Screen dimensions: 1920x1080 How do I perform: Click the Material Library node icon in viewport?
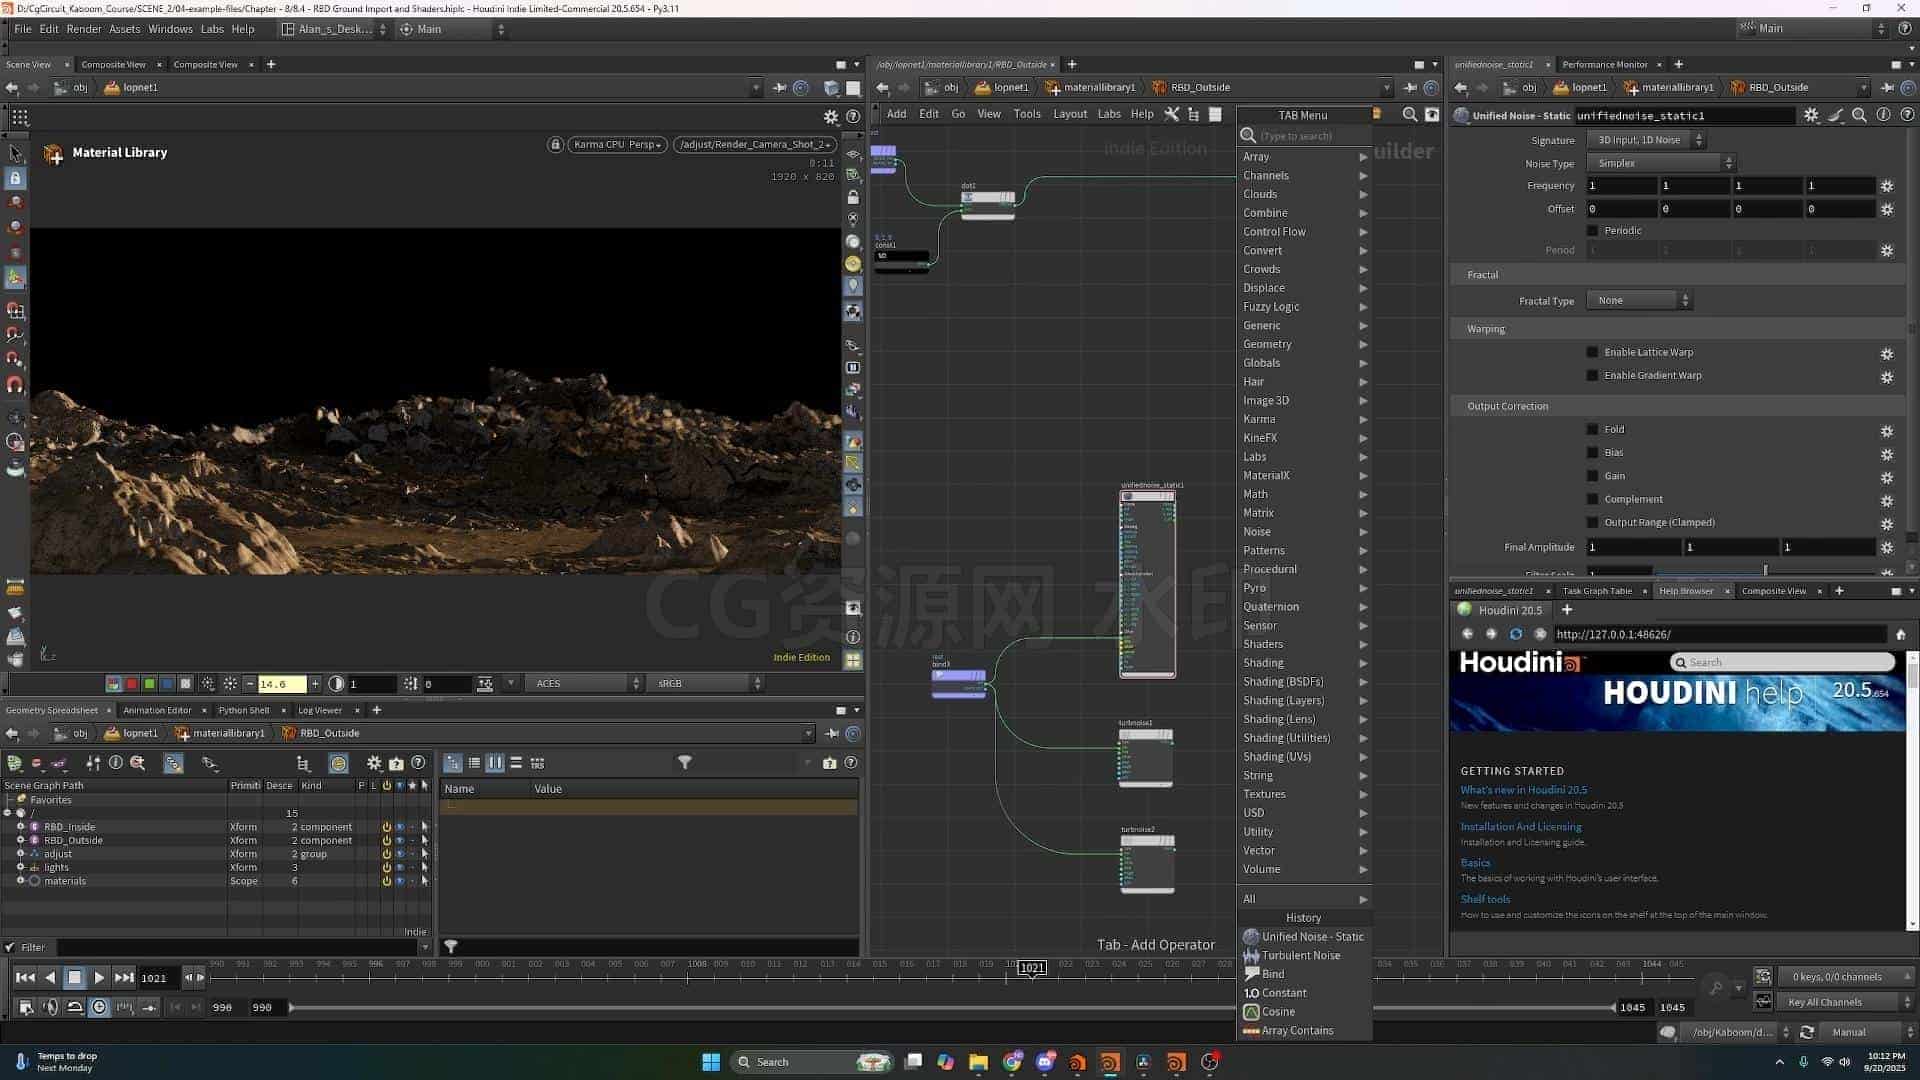54,154
